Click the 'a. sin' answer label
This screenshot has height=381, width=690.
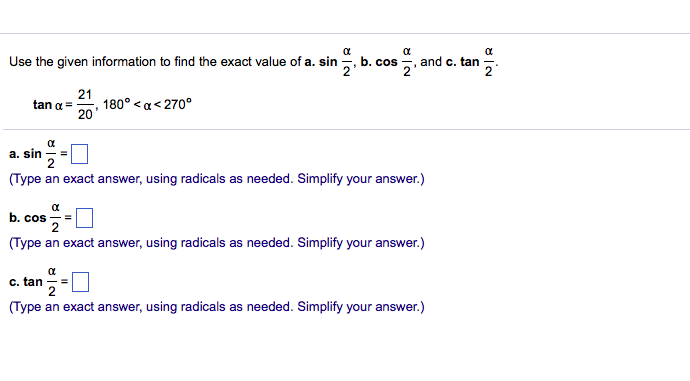tap(25, 154)
